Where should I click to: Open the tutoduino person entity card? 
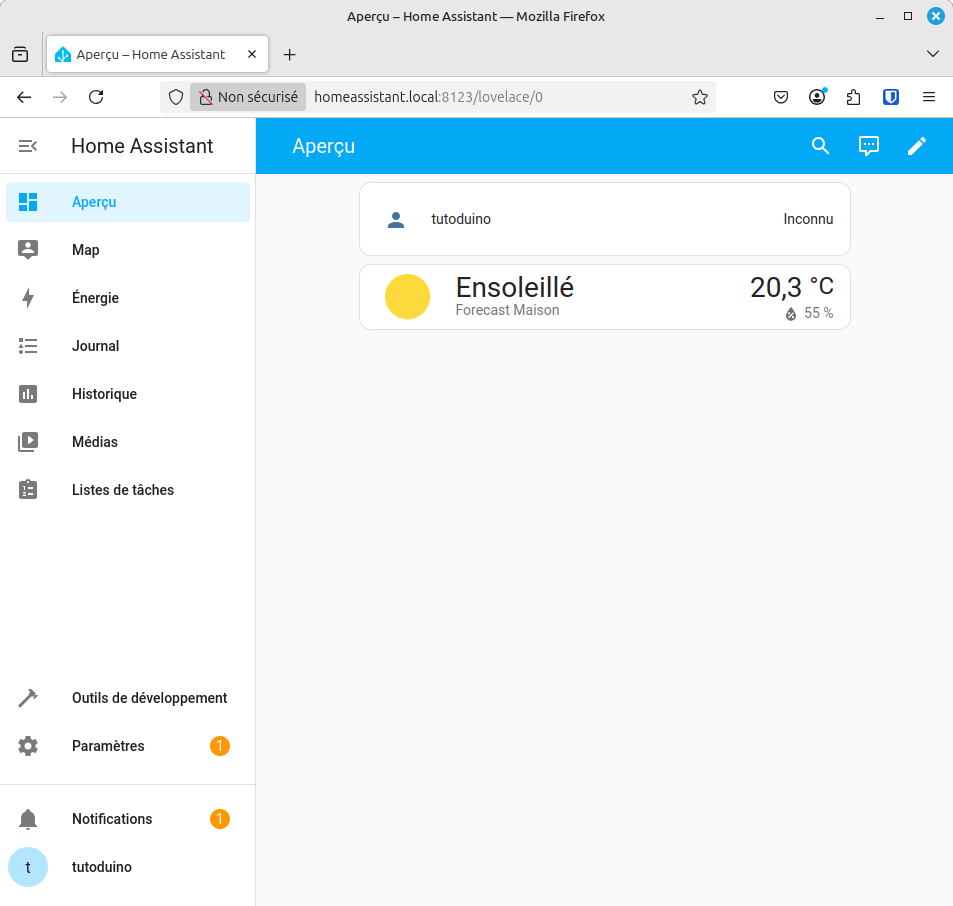(605, 219)
